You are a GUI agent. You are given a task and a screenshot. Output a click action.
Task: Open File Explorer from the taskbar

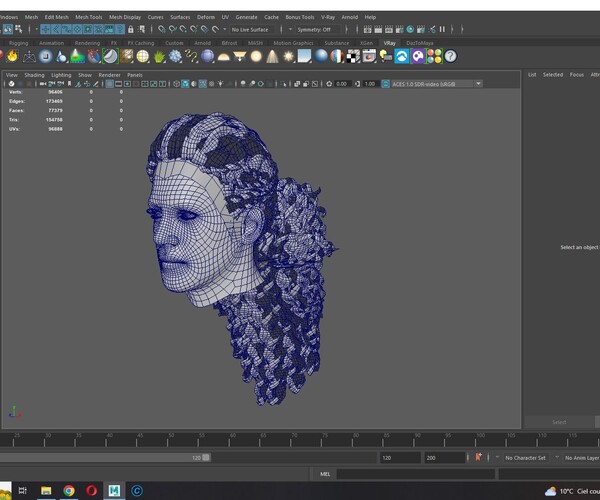pos(46,490)
